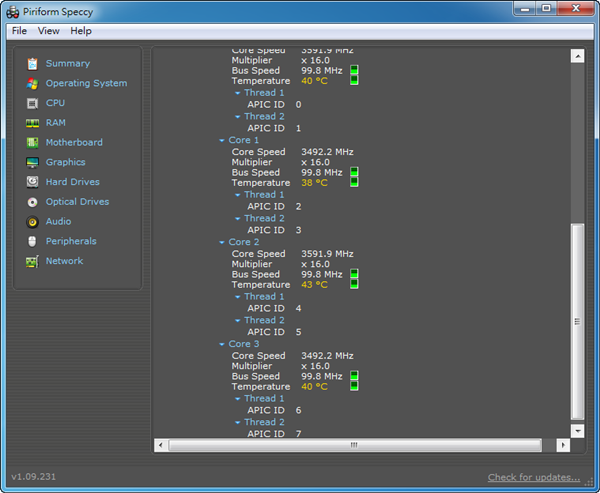Collapse Thread 2 above APIC ID 1
This screenshot has width=600, height=493.
pyautogui.click(x=238, y=117)
